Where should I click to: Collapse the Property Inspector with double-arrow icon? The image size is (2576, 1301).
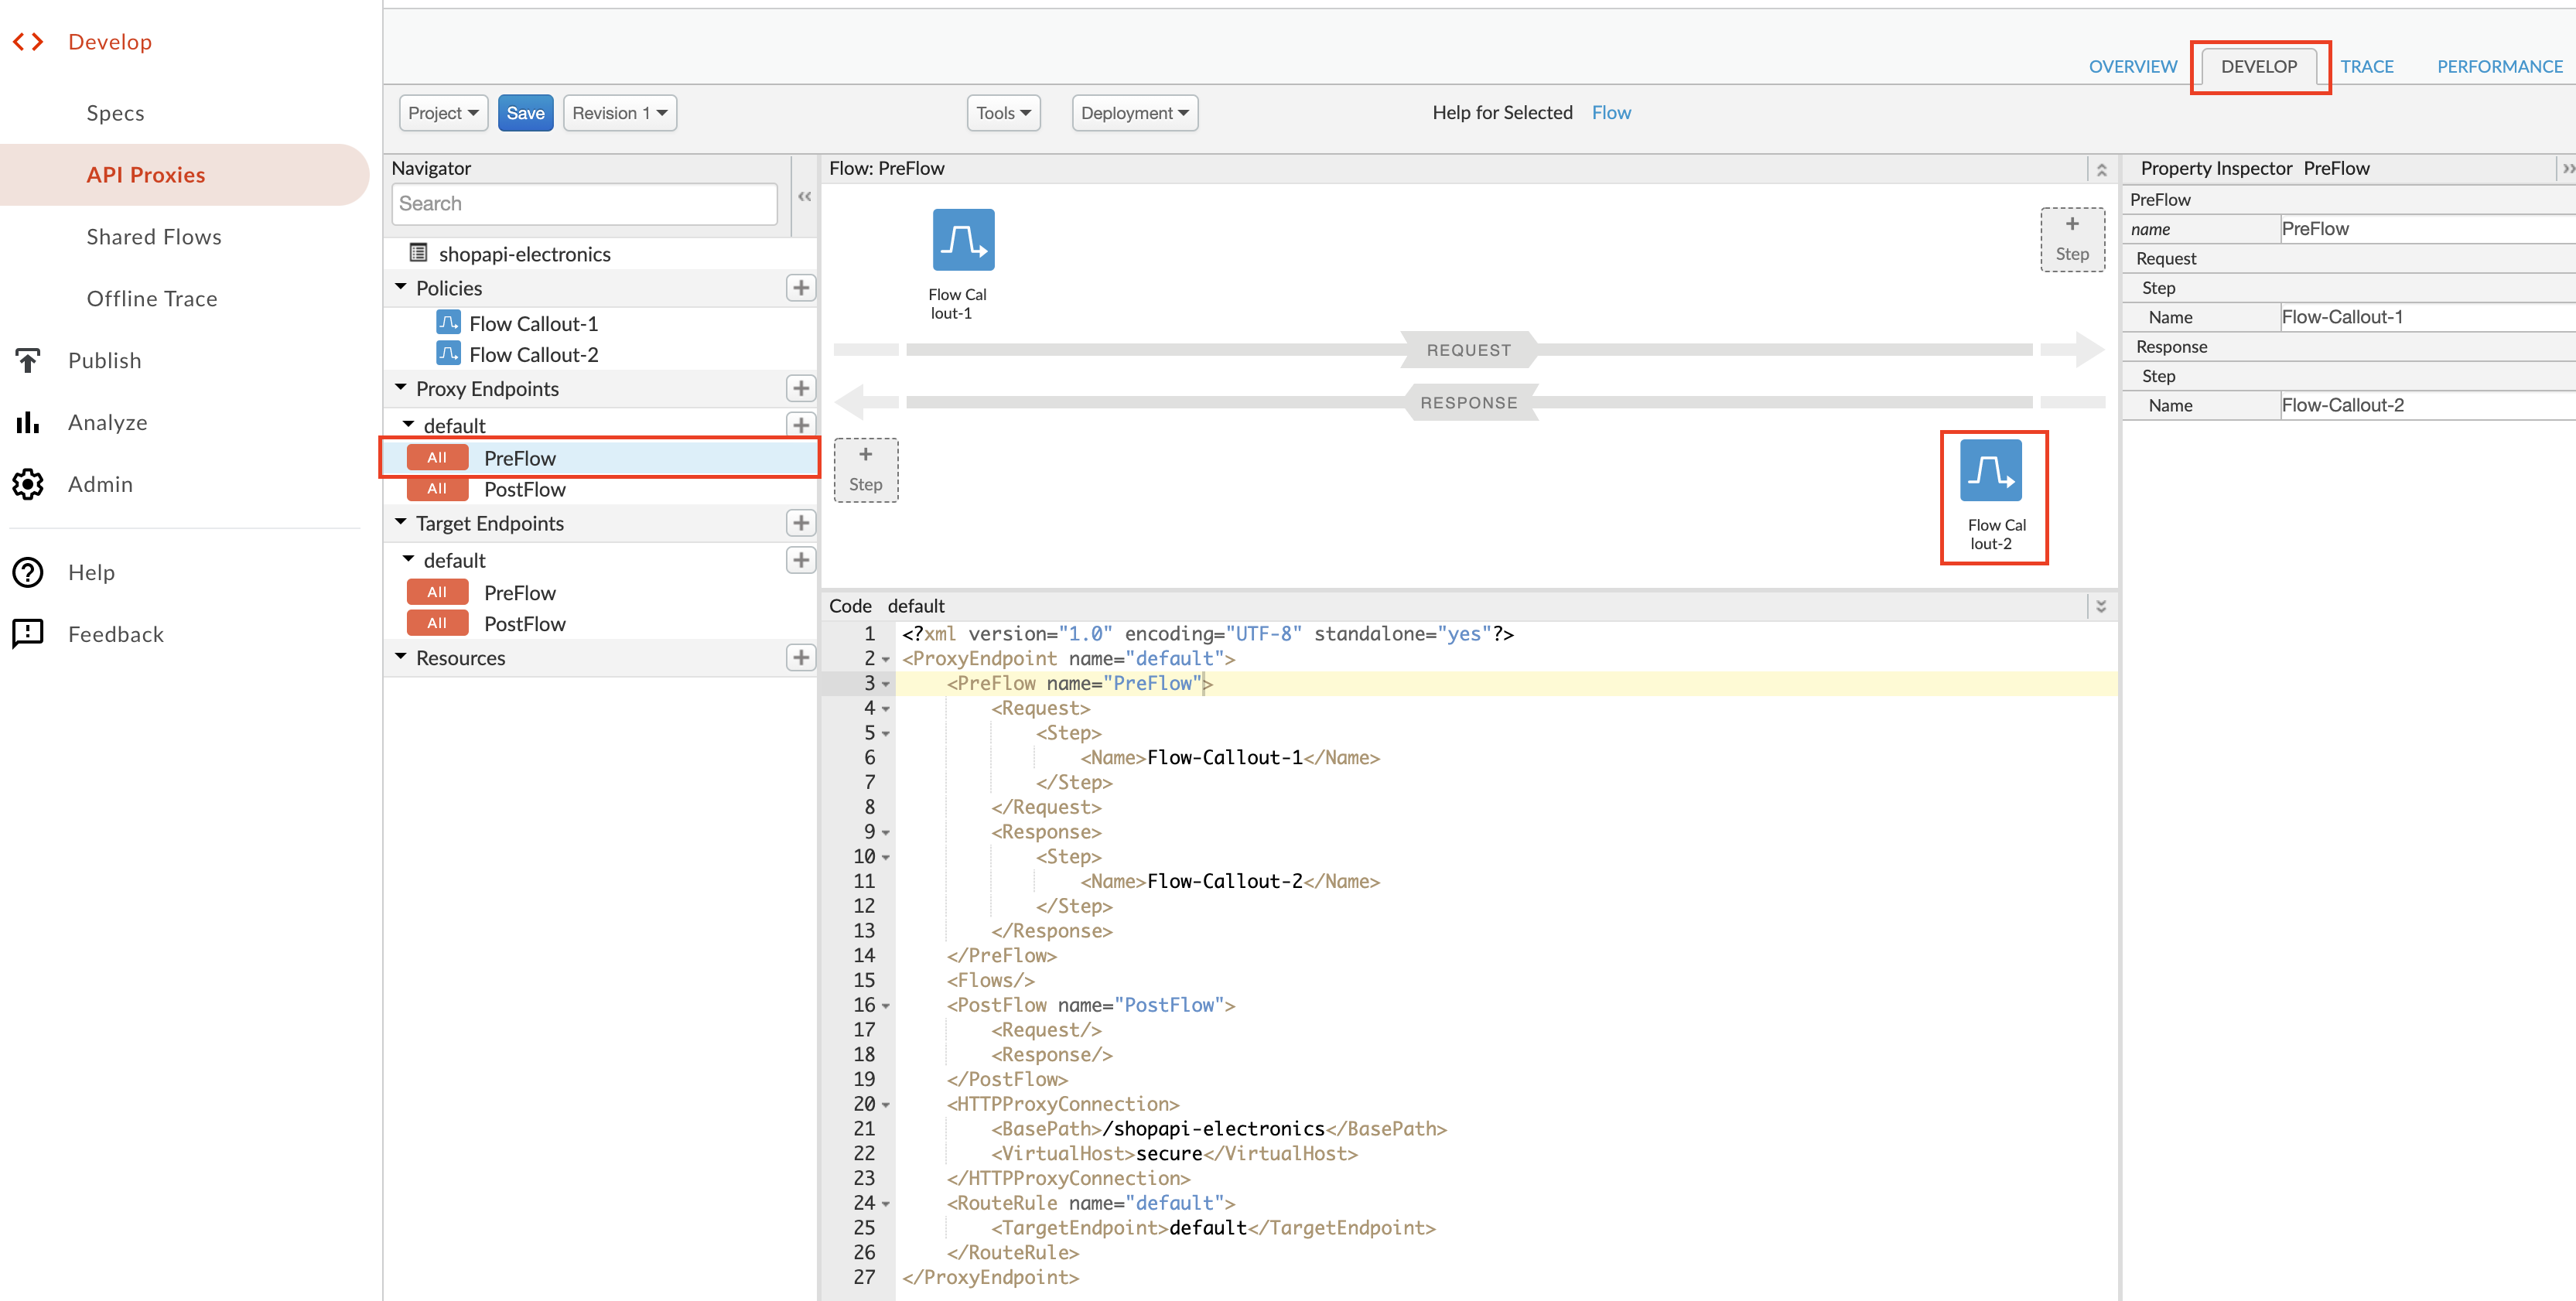click(2567, 169)
